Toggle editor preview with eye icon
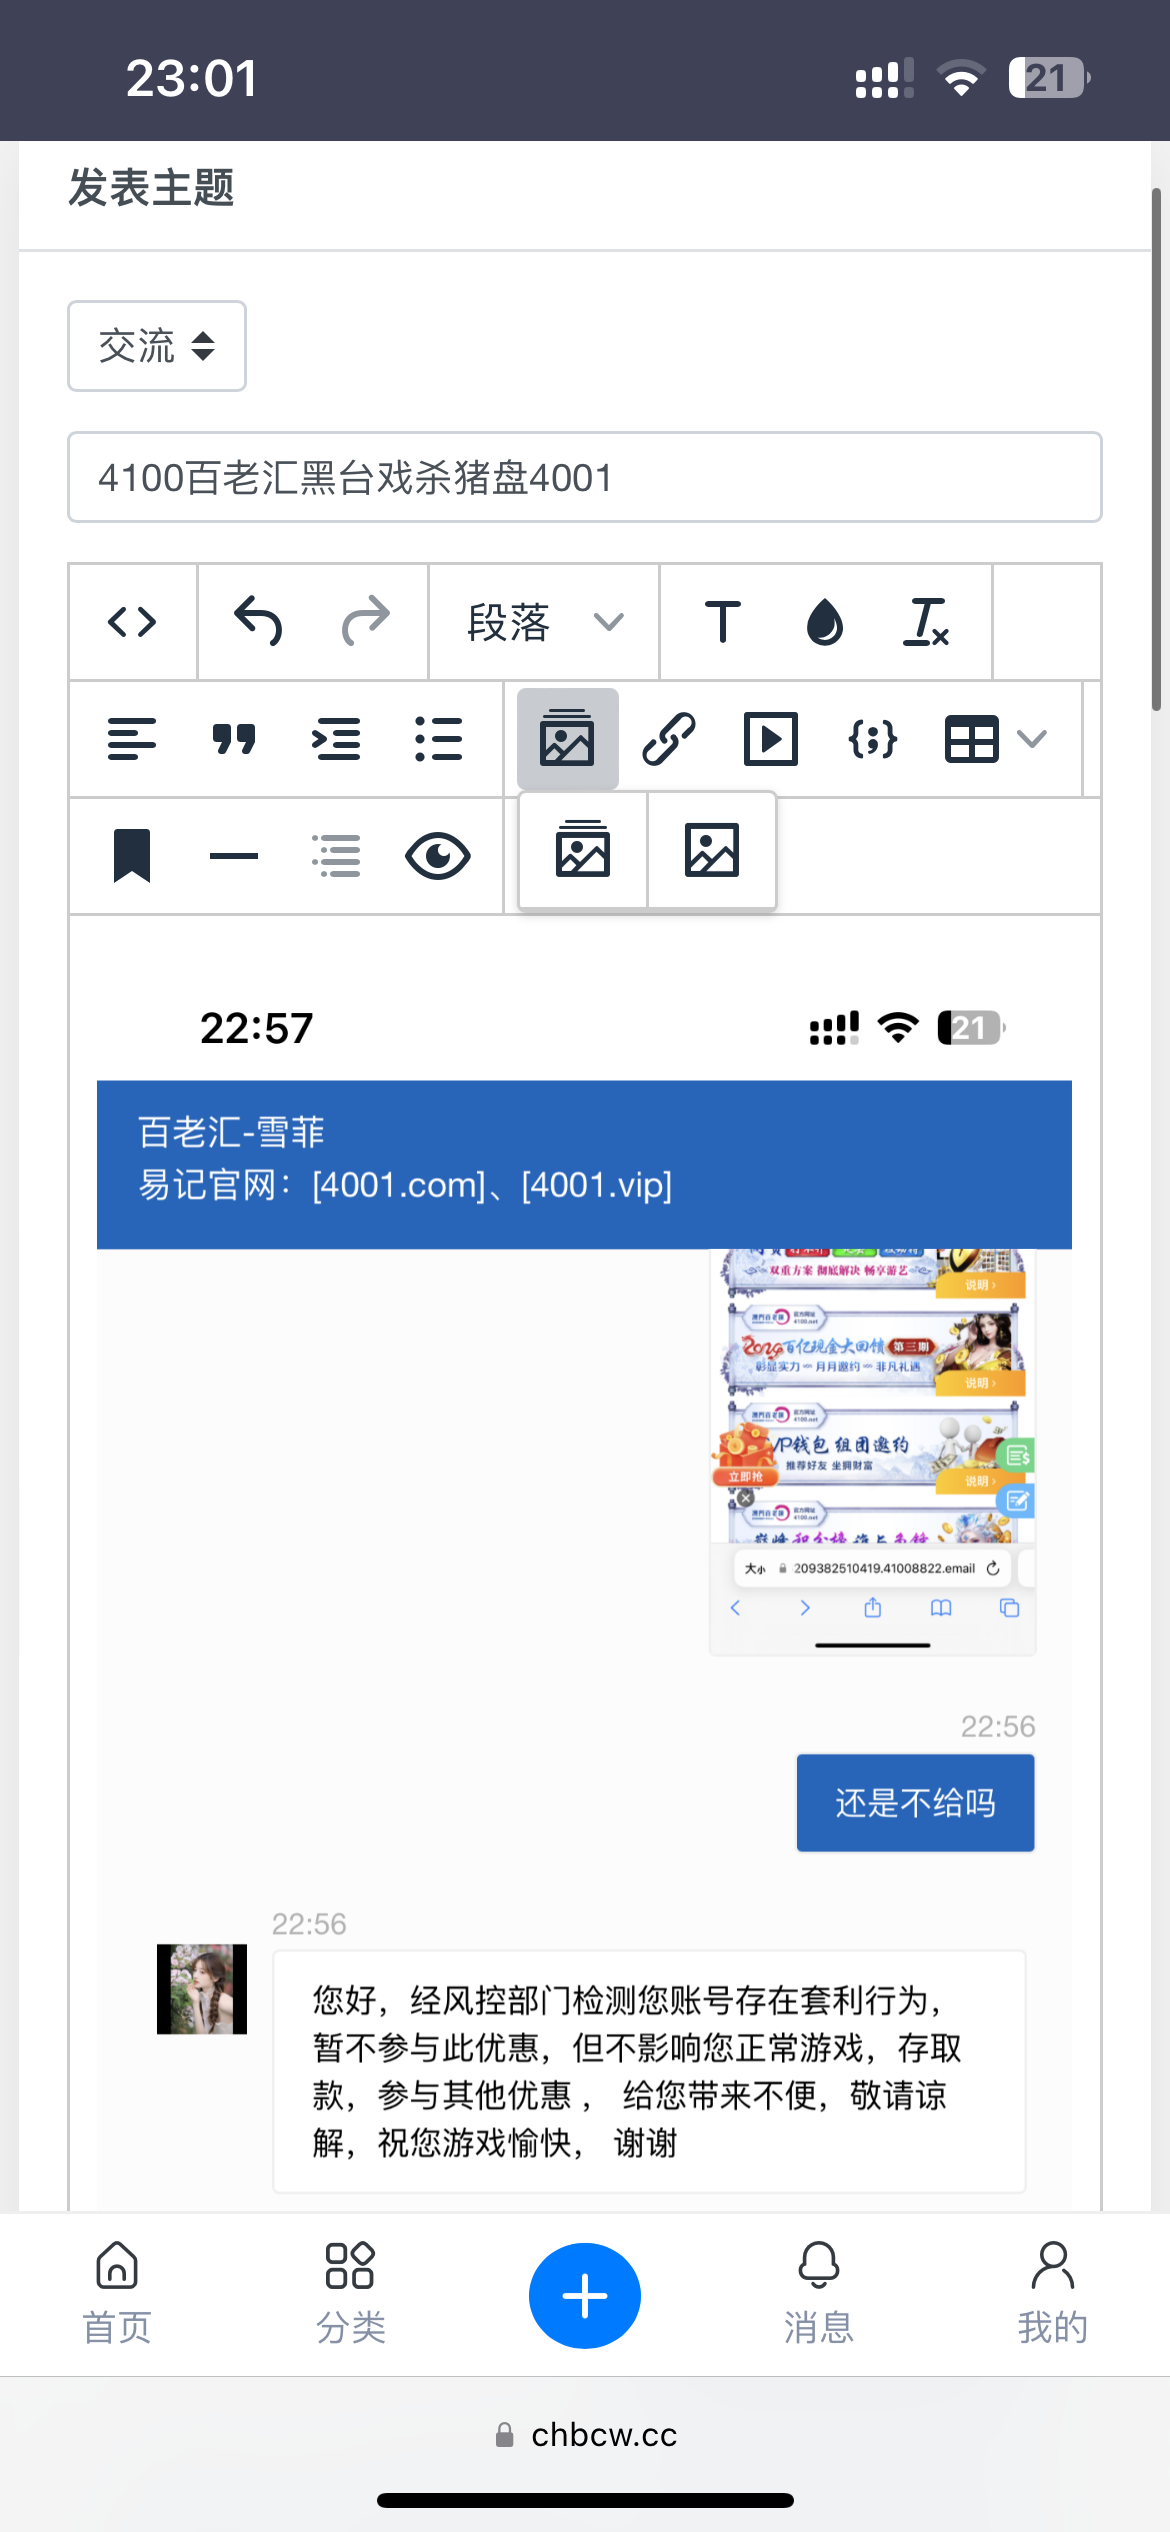The height and width of the screenshot is (2532, 1170). pos(438,856)
